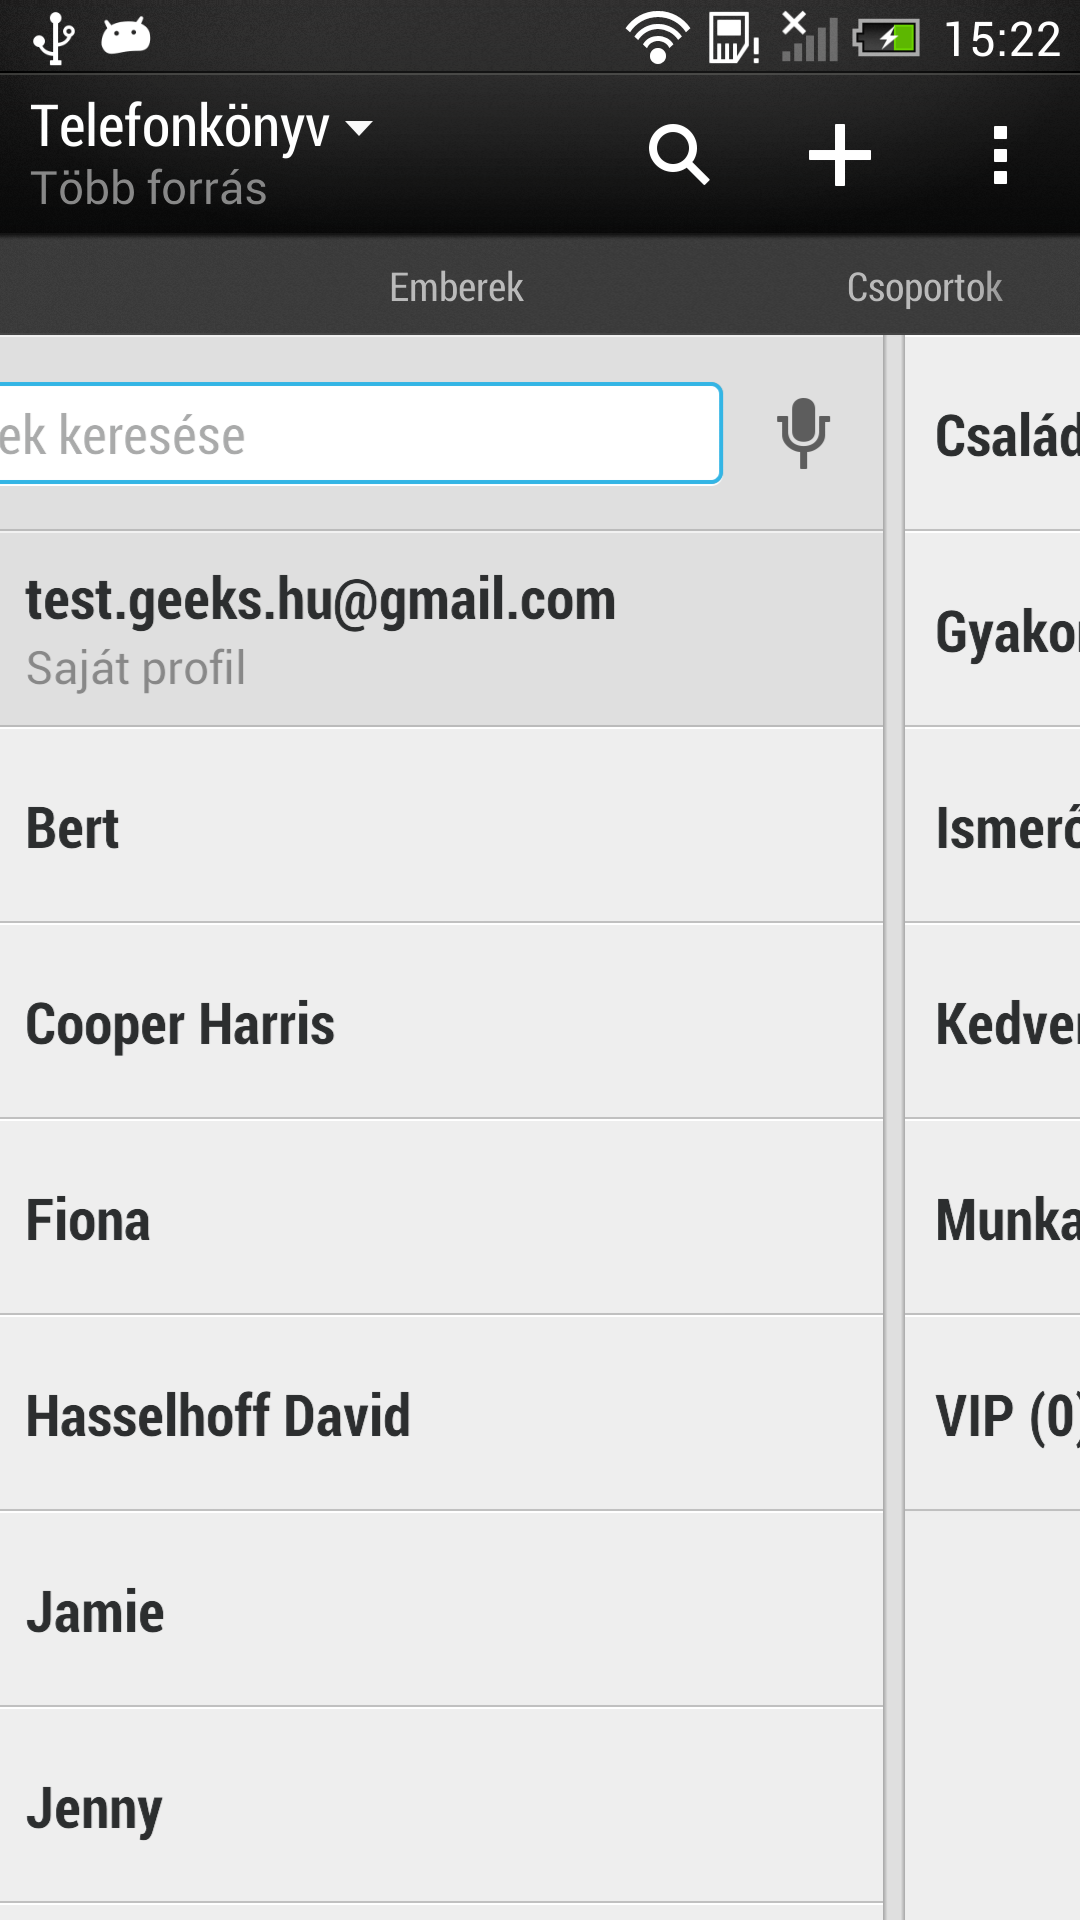Tap the battery charging icon
This screenshot has width=1080, height=1920.
(x=886, y=39)
